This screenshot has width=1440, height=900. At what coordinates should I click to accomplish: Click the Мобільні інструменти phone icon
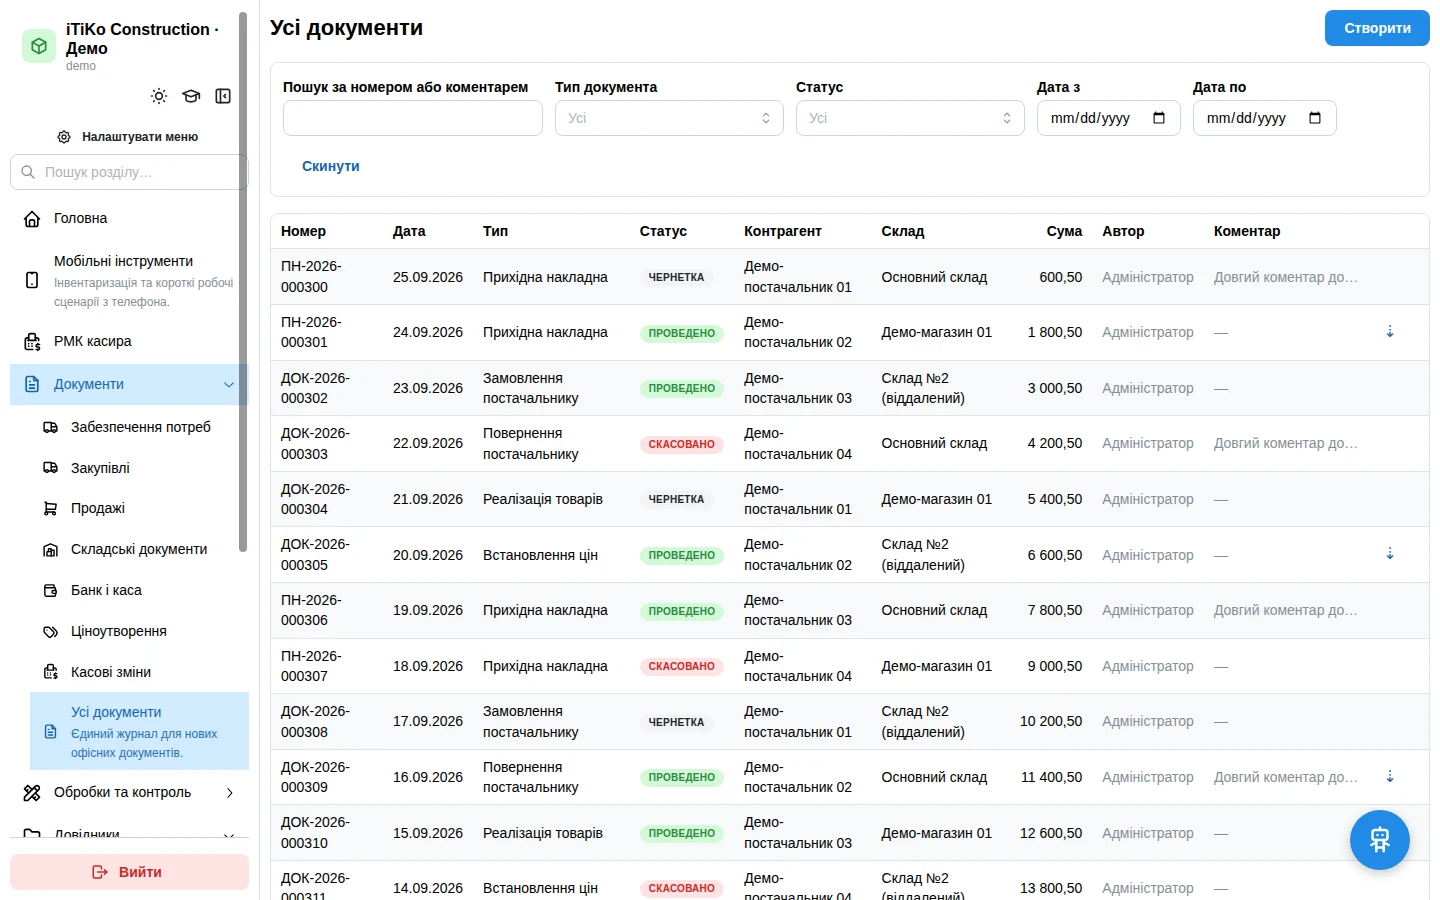pos(32,280)
